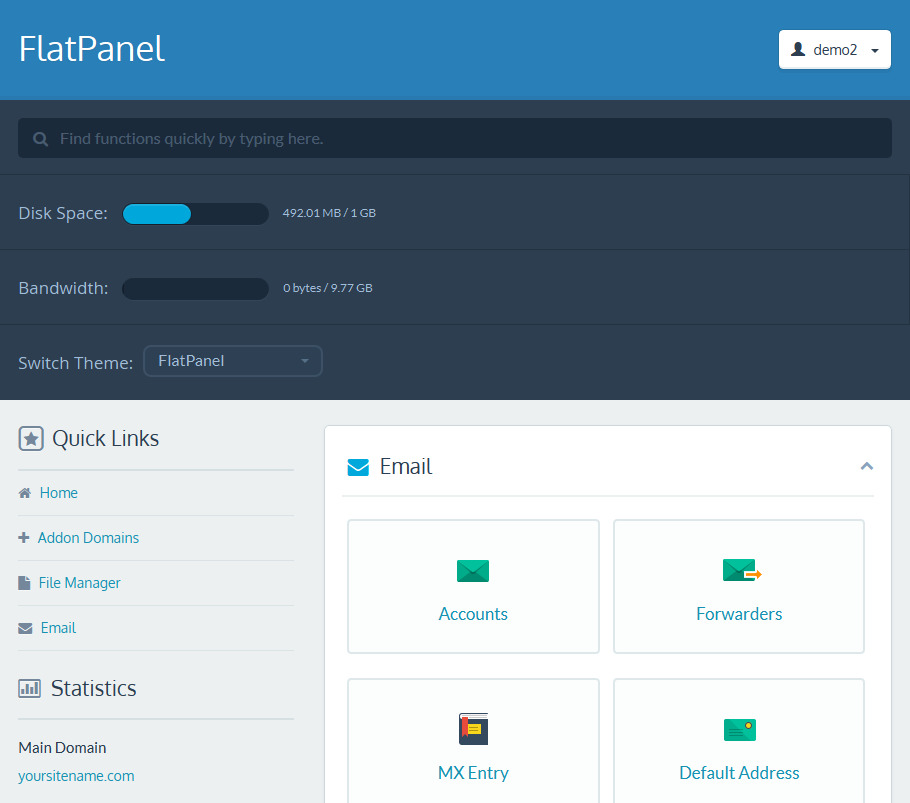Open yoursitename.com main domain link
910x803 pixels.
coord(76,776)
